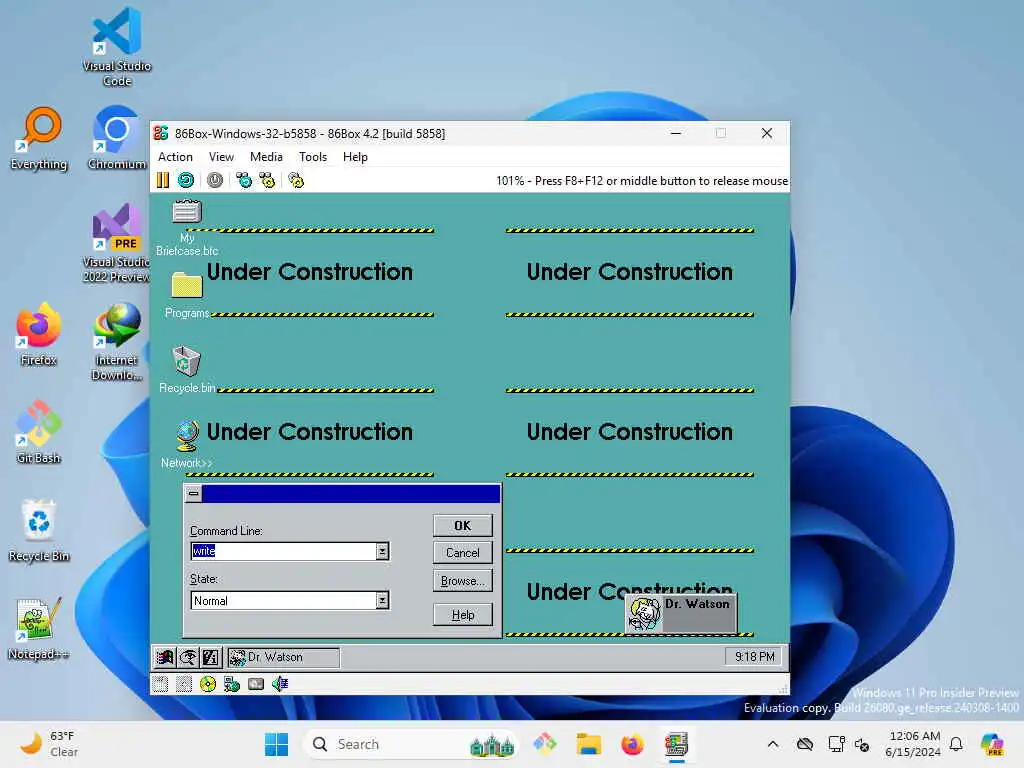
Task: Select the Visual Studio 2022 Preview shortcut
Action: pos(117,243)
